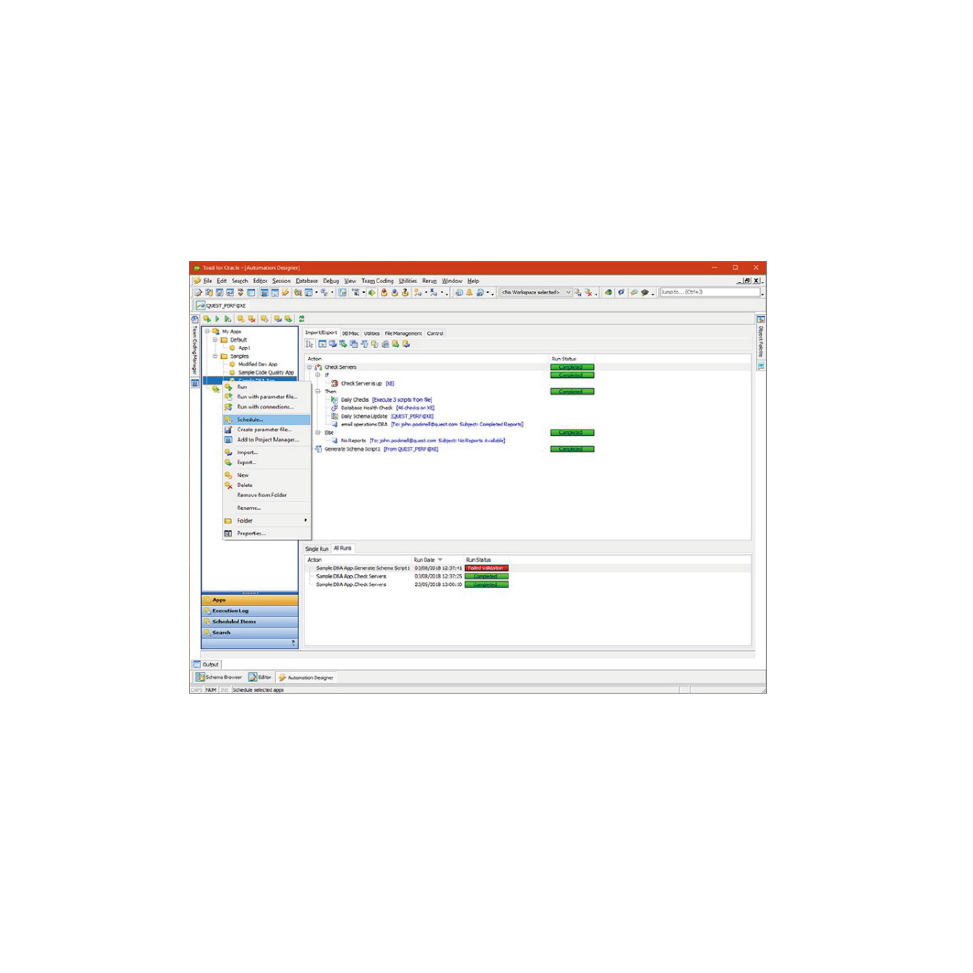Collapse the My Apps tree node
The width and height of the screenshot is (973, 973).
(207, 331)
